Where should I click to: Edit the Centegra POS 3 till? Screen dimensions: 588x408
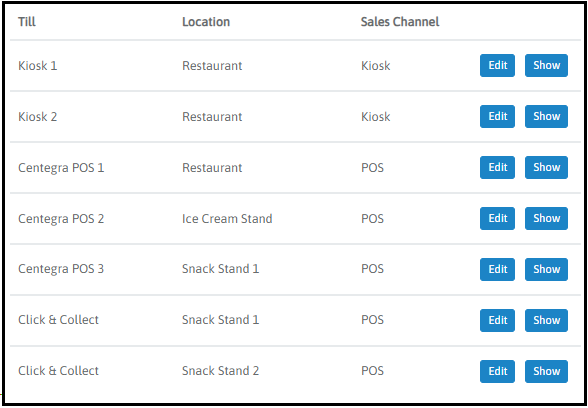[x=497, y=269]
